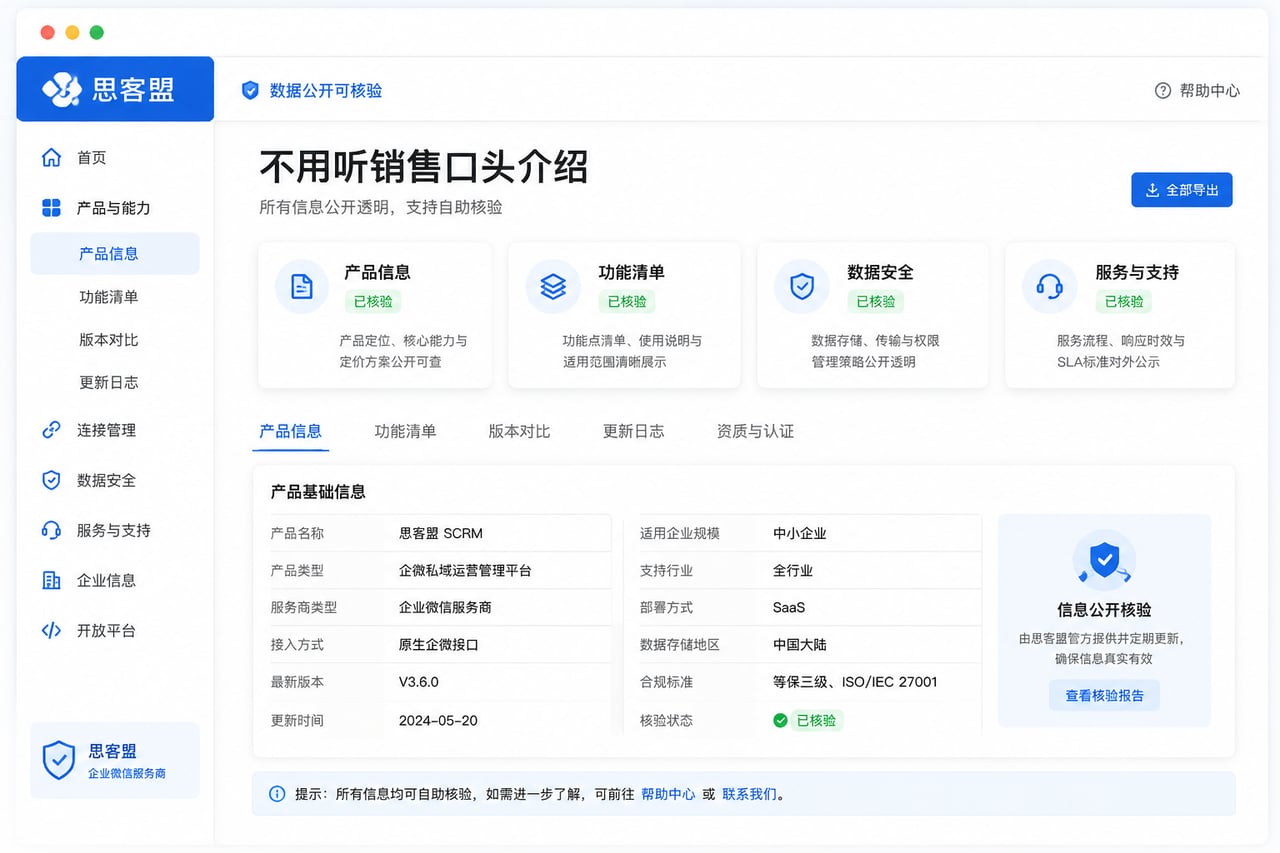
Task: Click the update date 2024-05-20
Action: point(436,720)
